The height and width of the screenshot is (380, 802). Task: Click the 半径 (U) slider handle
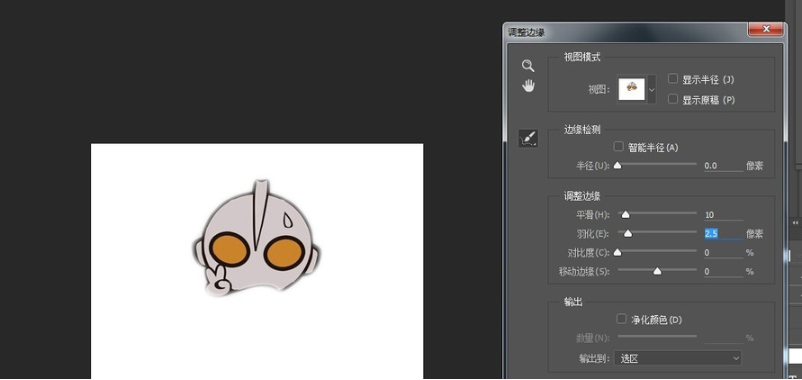pyautogui.click(x=617, y=165)
